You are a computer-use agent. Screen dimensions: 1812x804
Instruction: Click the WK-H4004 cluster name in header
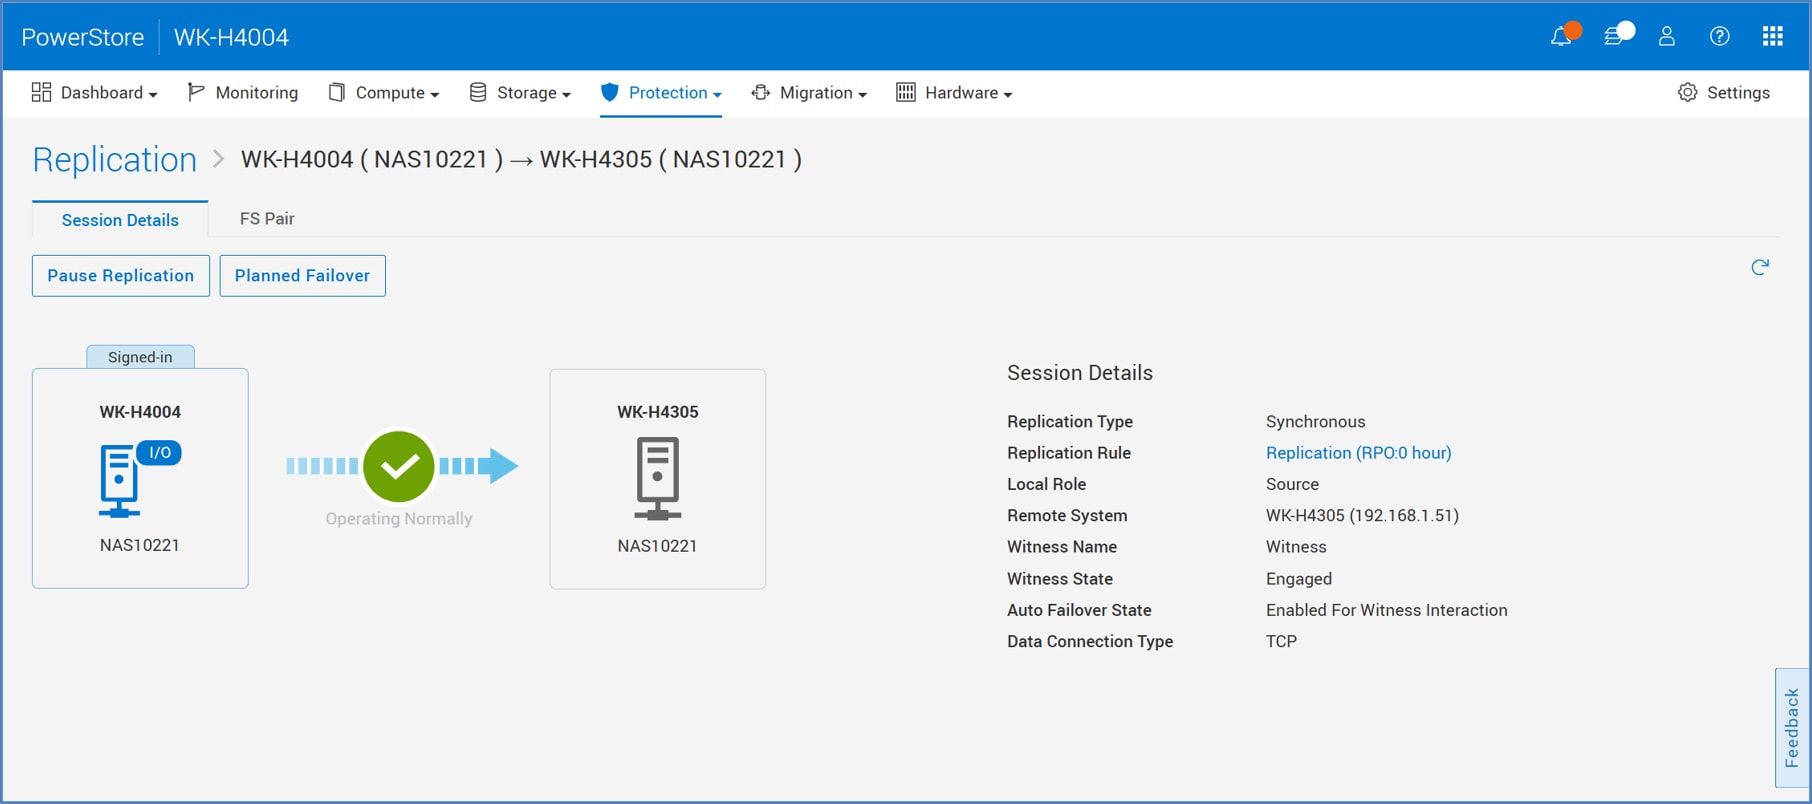click(231, 37)
